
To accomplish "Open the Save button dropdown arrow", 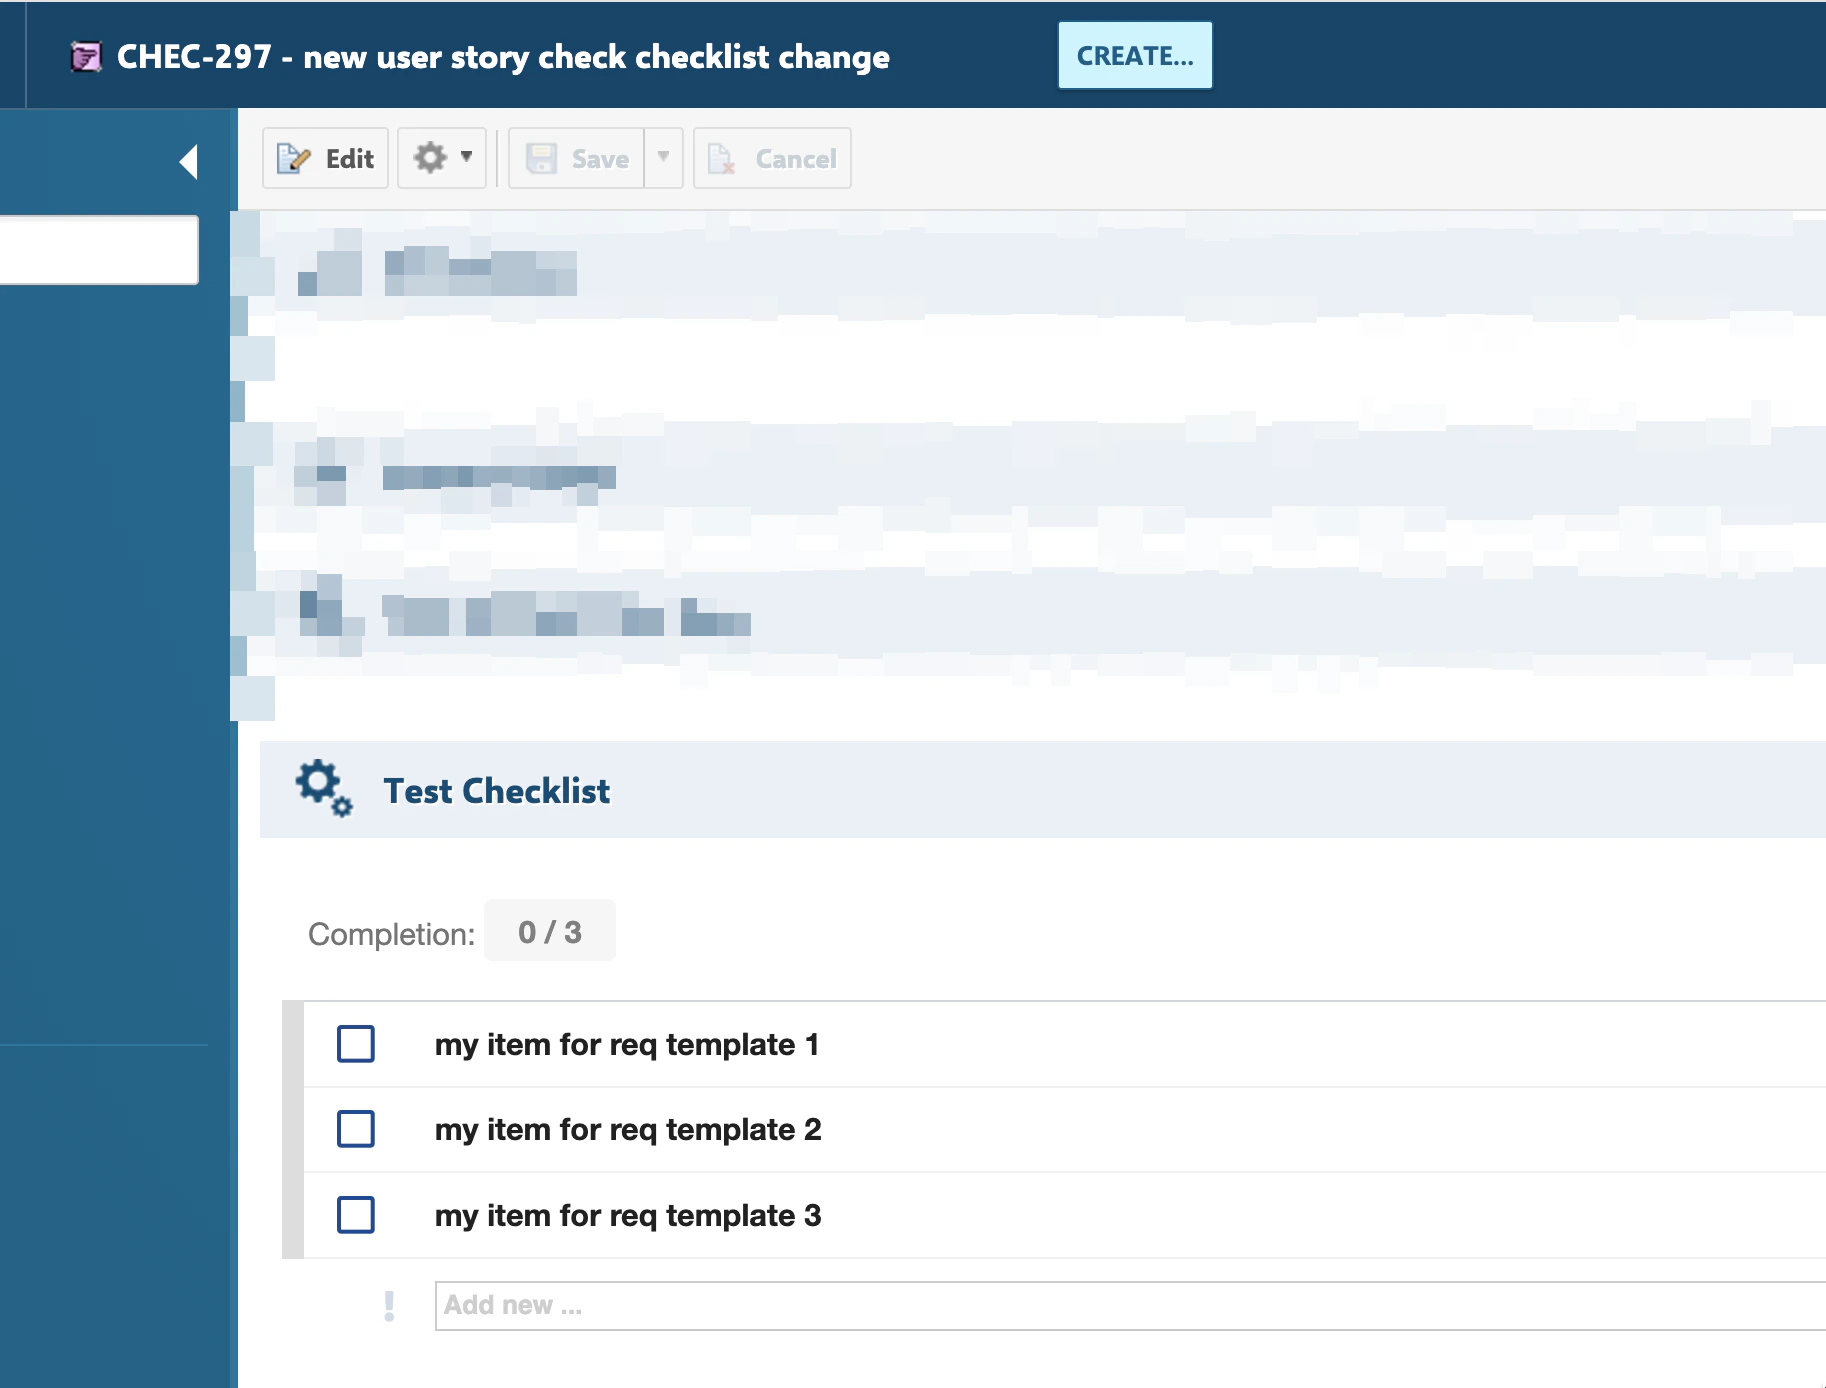I will [663, 158].
